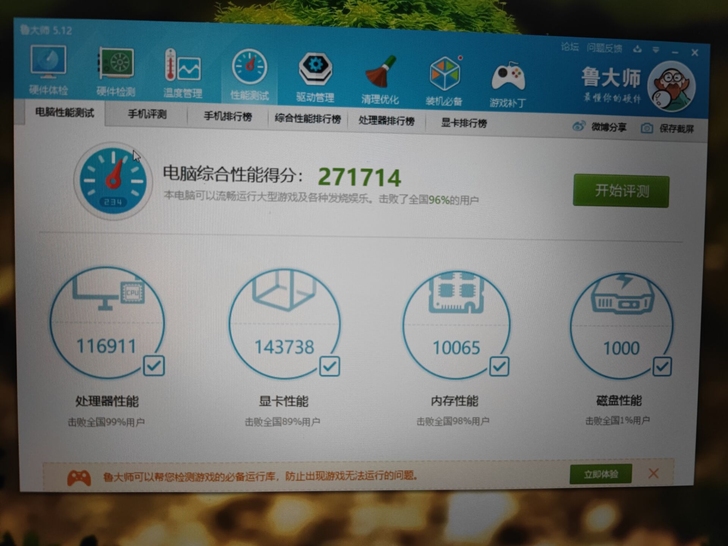Open 清理优化 cleanup broom icon
Screen dimensions: 728x546
point(380,72)
